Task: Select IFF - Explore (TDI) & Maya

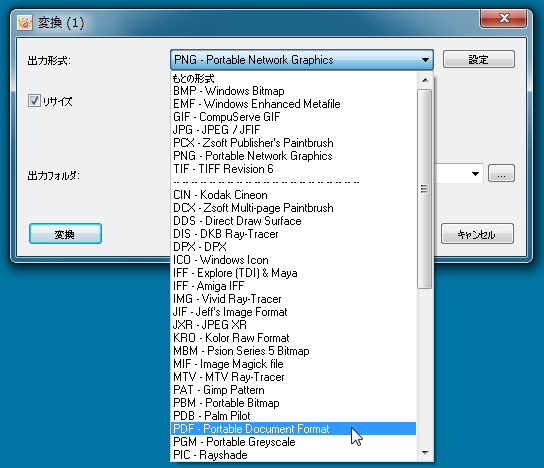Action: pyautogui.click(x=294, y=273)
